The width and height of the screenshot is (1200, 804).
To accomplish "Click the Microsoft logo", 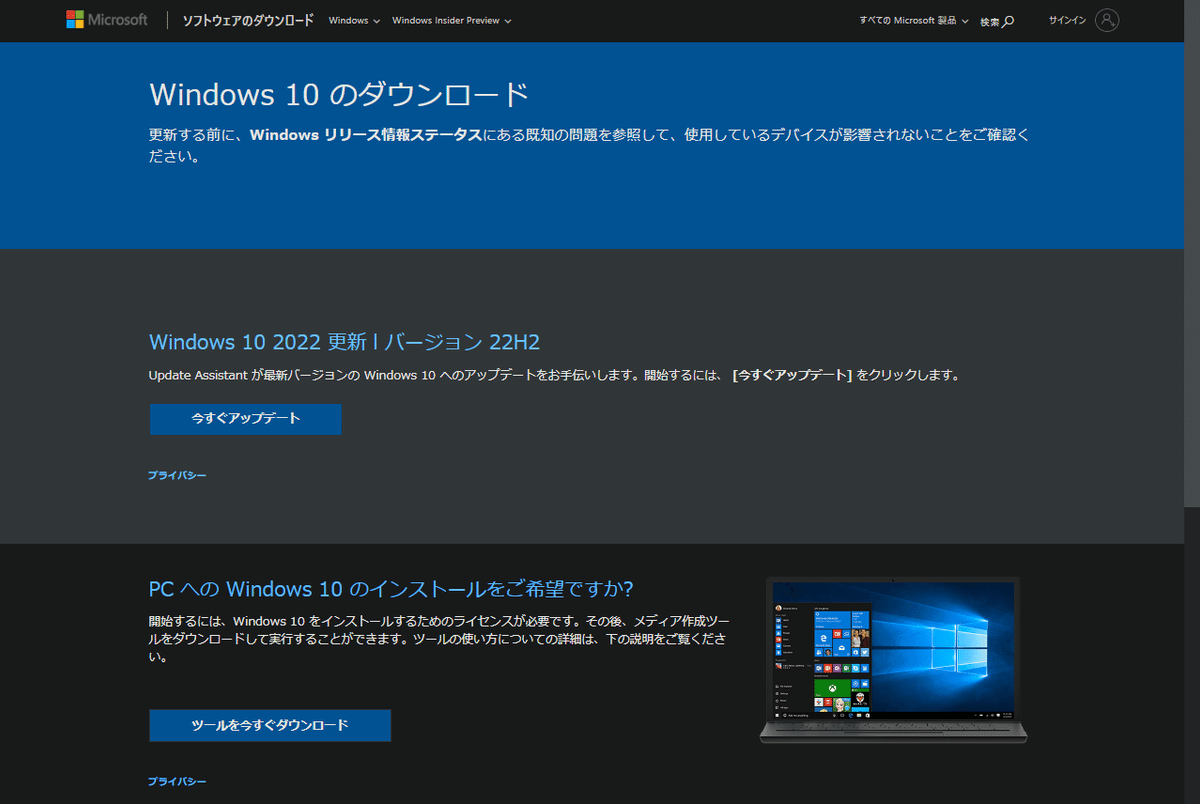I will (x=107, y=20).
